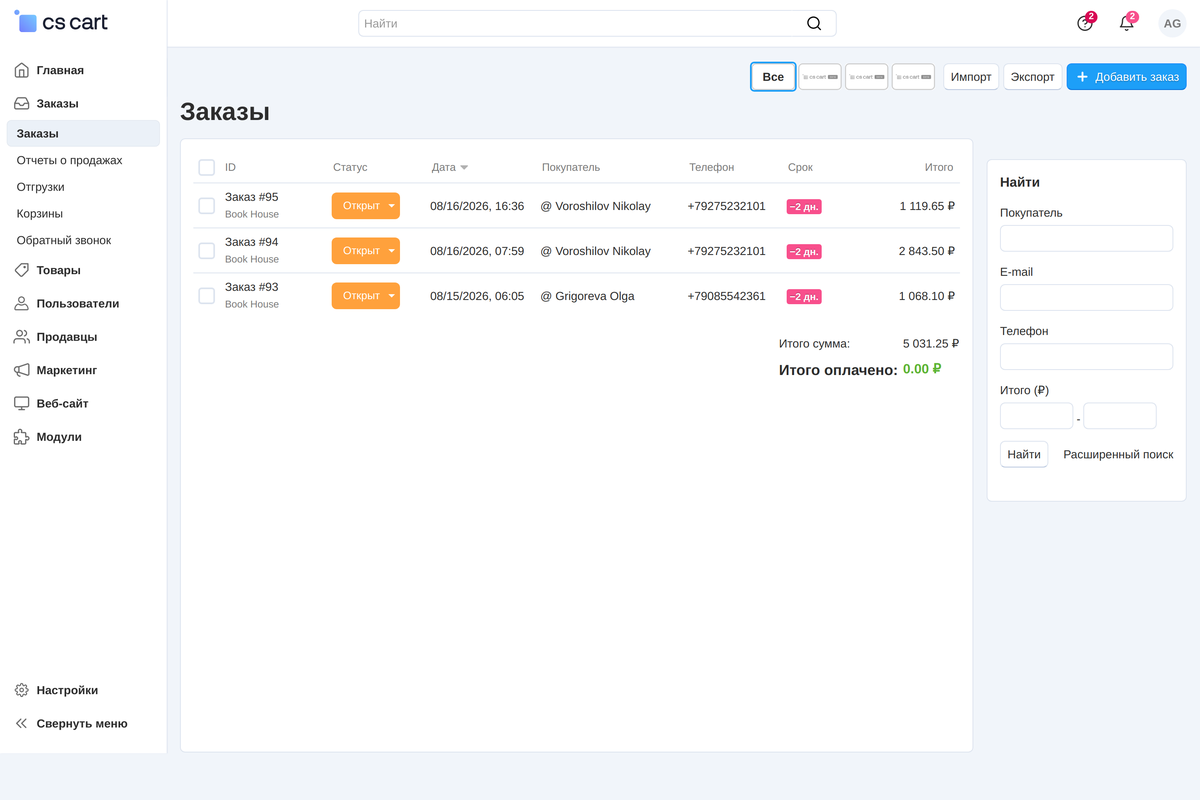Open the notifications bell
1200x800 pixels.
[x=1127, y=23]
